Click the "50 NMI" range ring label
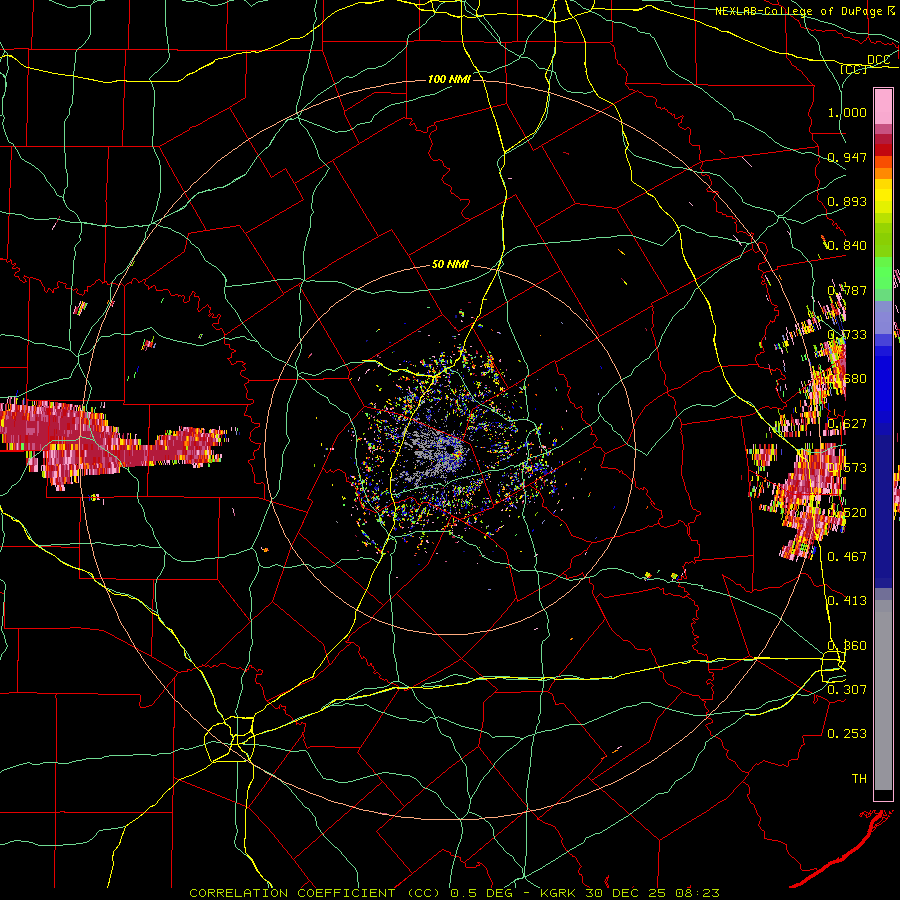This screenshot has height=900, width=900. pos(450,265)
